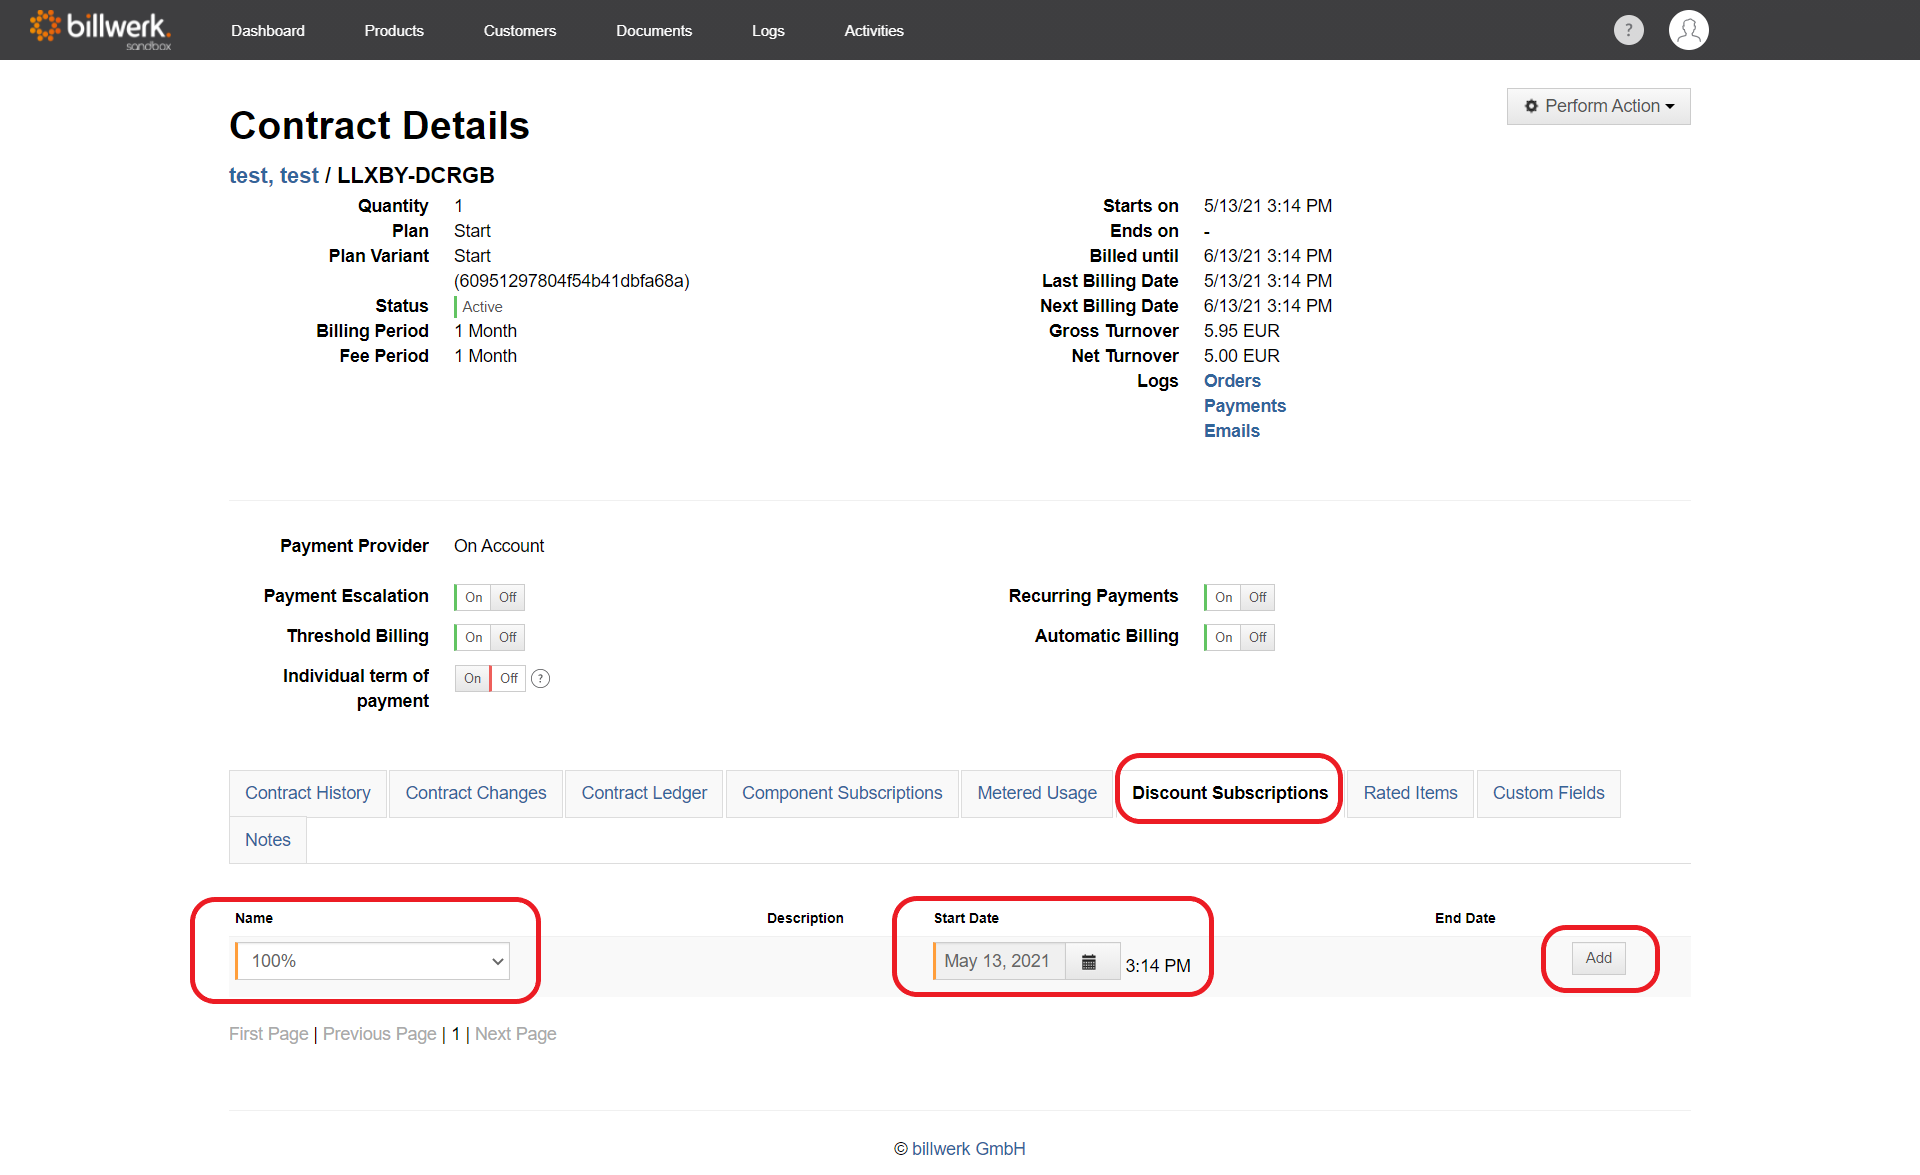Open the Products menu
Viewport: 1920px width, 1175px height.
pyautogui.click(x=394, y=31)
